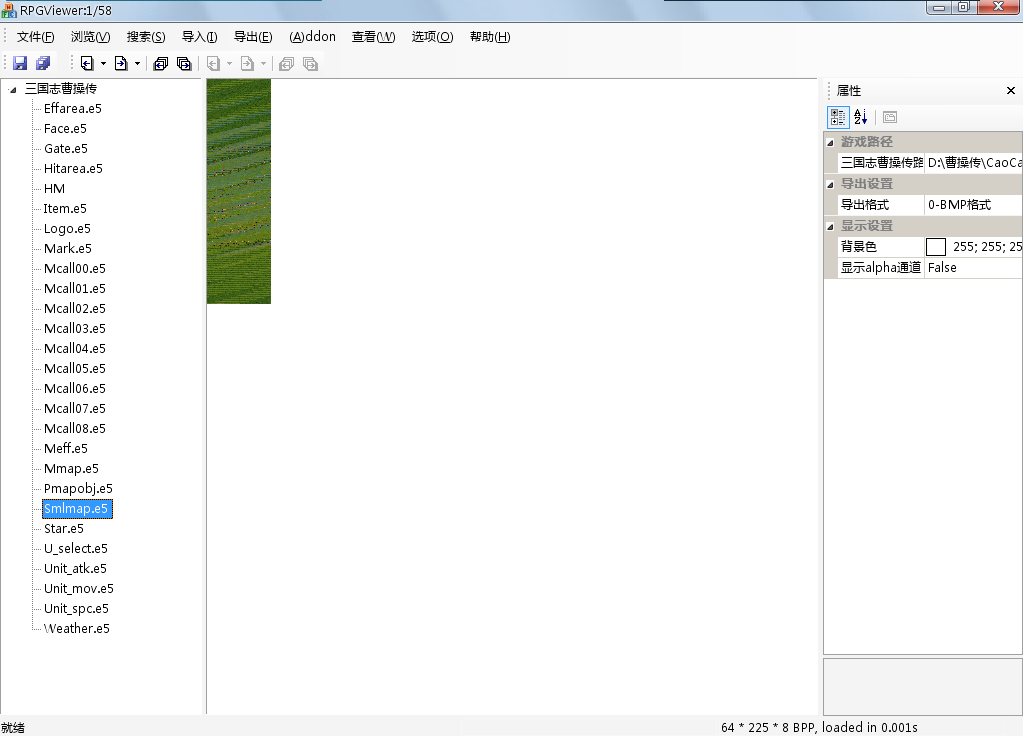Open the 文件(F) menu
The height and width of the screenshot is (736, 1023).
(x=36, y=37)
